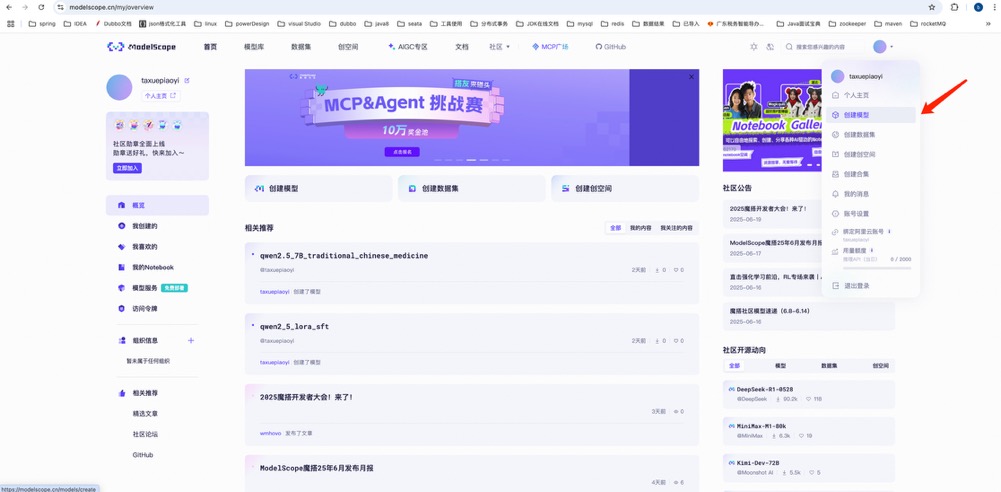
Task: Select 模型 tab in 社区开源动向
Action: pyautogui.click(x=780, y=366)
